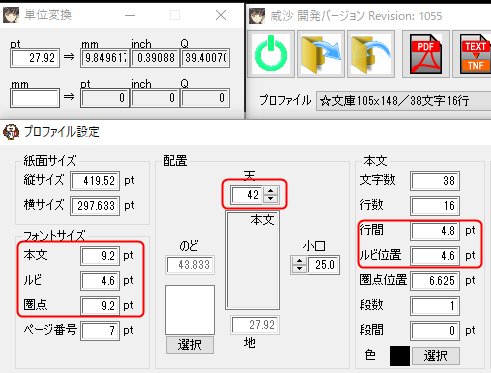491x373 pixels.
Task: Click the pt input field showing 27.92
Action: pos(35,58)
